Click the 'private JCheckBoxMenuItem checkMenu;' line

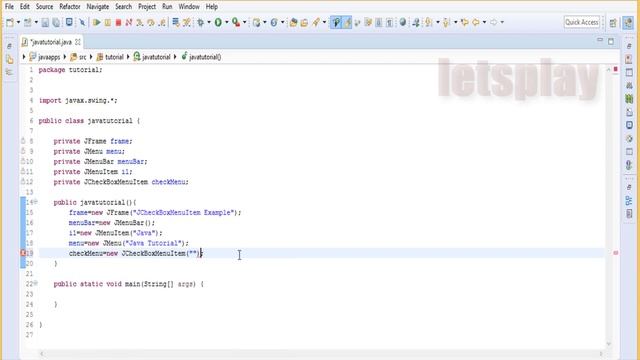pyautogui.click(x=121, y=182)
